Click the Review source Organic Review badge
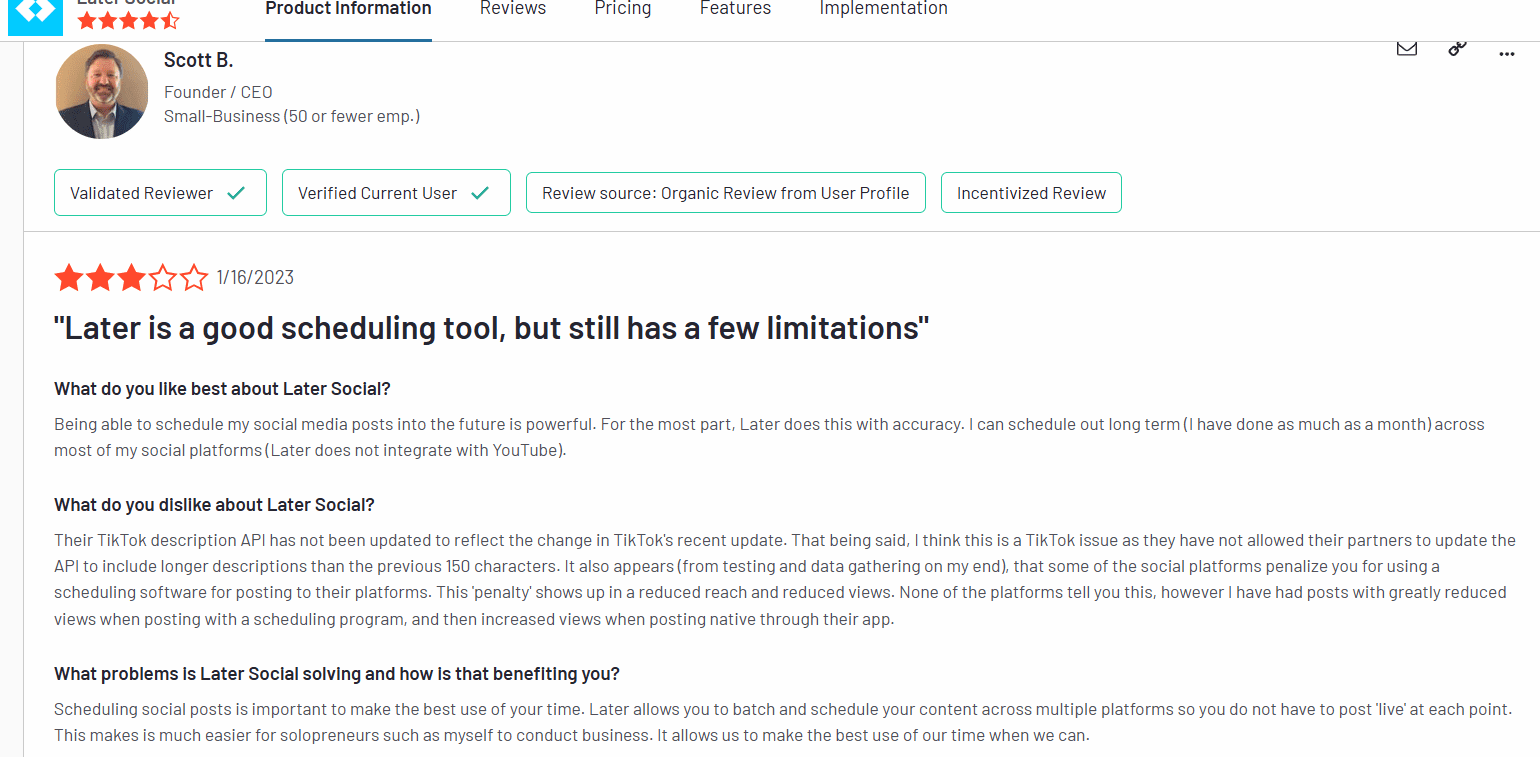The height and width of the screenshot is (757, 1540). click(x=725, y=193)
